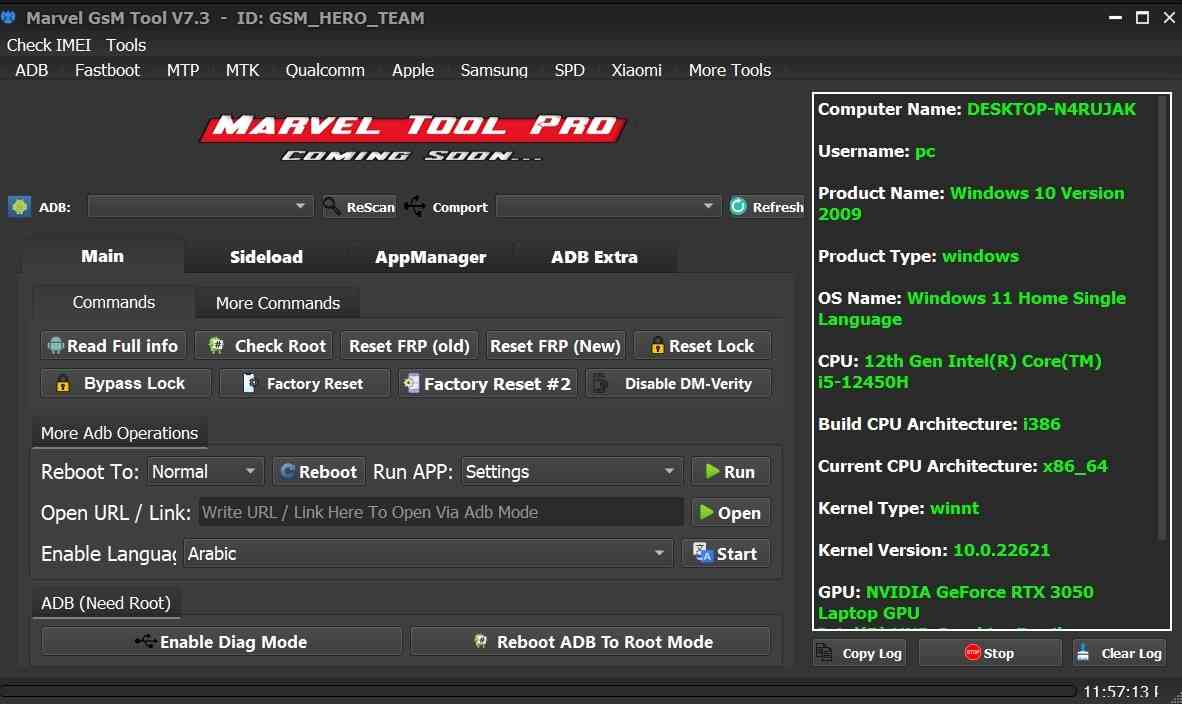The image size is (1182, 704).
Task: Open the ADB device dropdown
Action: (x=200, y=206)
